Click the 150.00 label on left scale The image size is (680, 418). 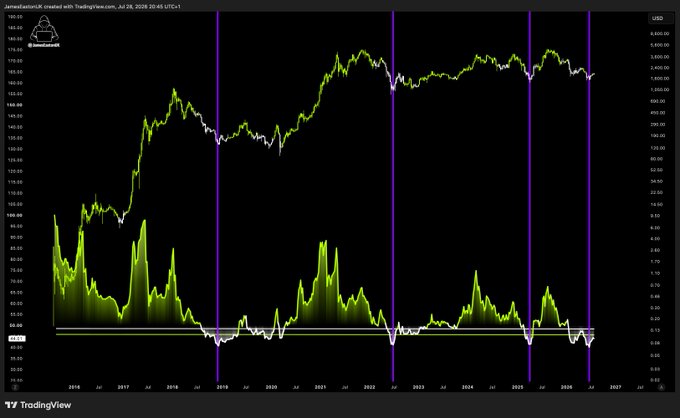[x=15, y=105]
